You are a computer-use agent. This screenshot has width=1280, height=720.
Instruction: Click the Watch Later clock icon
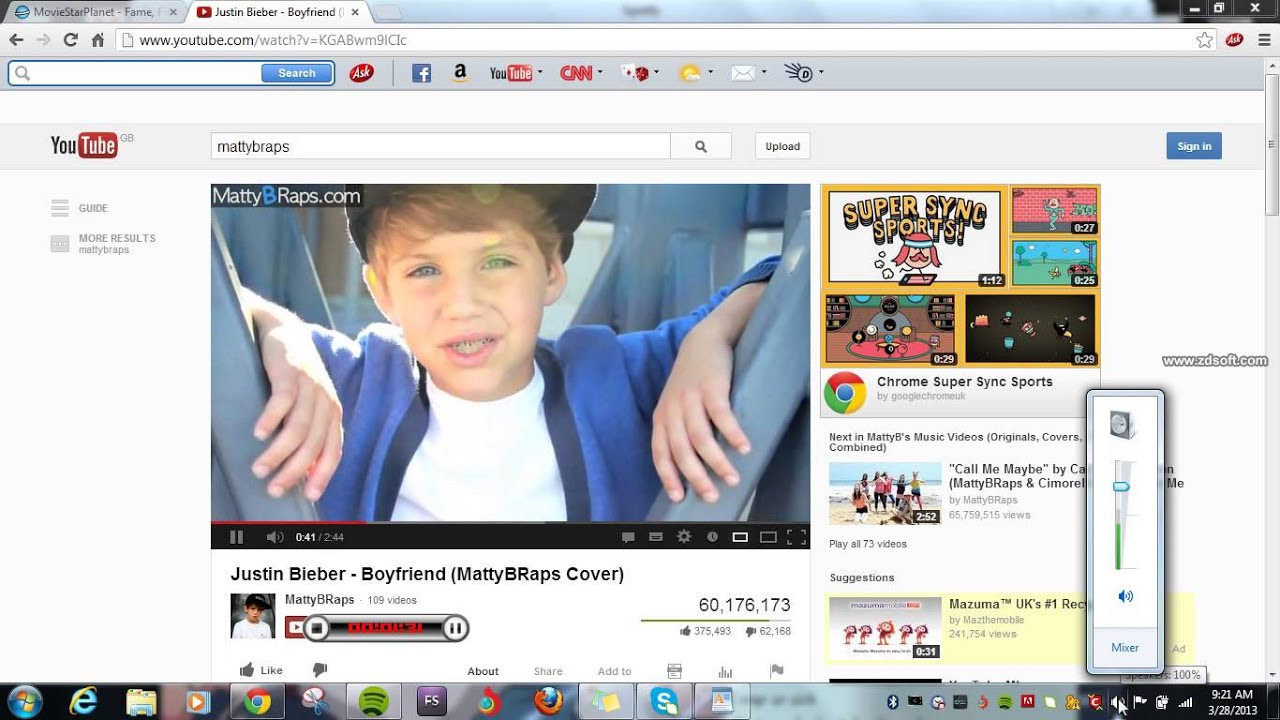[712, 537]
